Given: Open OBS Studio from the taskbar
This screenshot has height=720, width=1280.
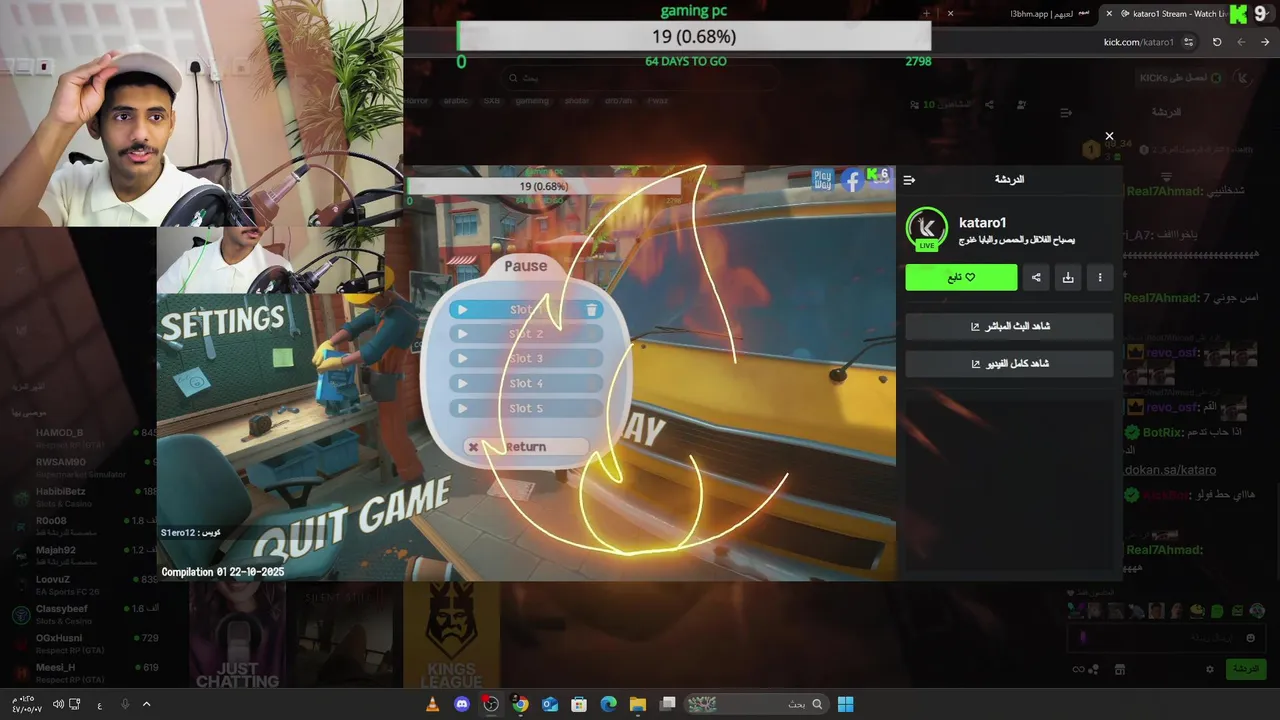Looking at the screenshot, I should [x=490, y=704].
